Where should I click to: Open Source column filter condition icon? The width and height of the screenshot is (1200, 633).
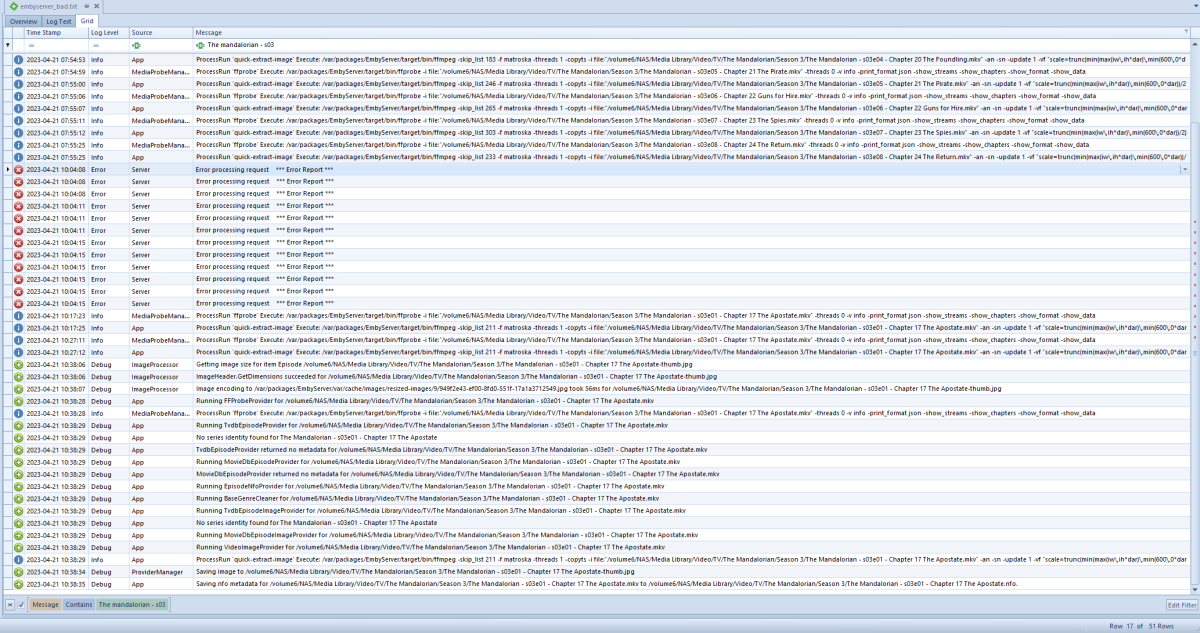[137, 45]
